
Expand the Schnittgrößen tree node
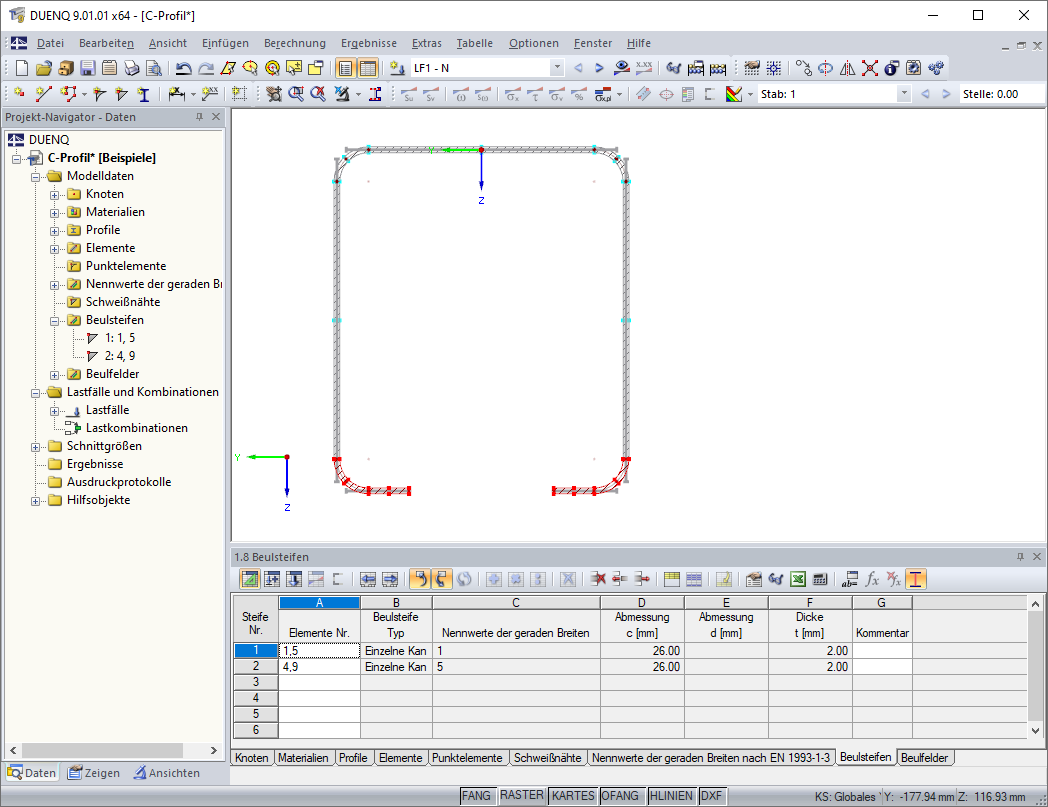coord(35,447)
